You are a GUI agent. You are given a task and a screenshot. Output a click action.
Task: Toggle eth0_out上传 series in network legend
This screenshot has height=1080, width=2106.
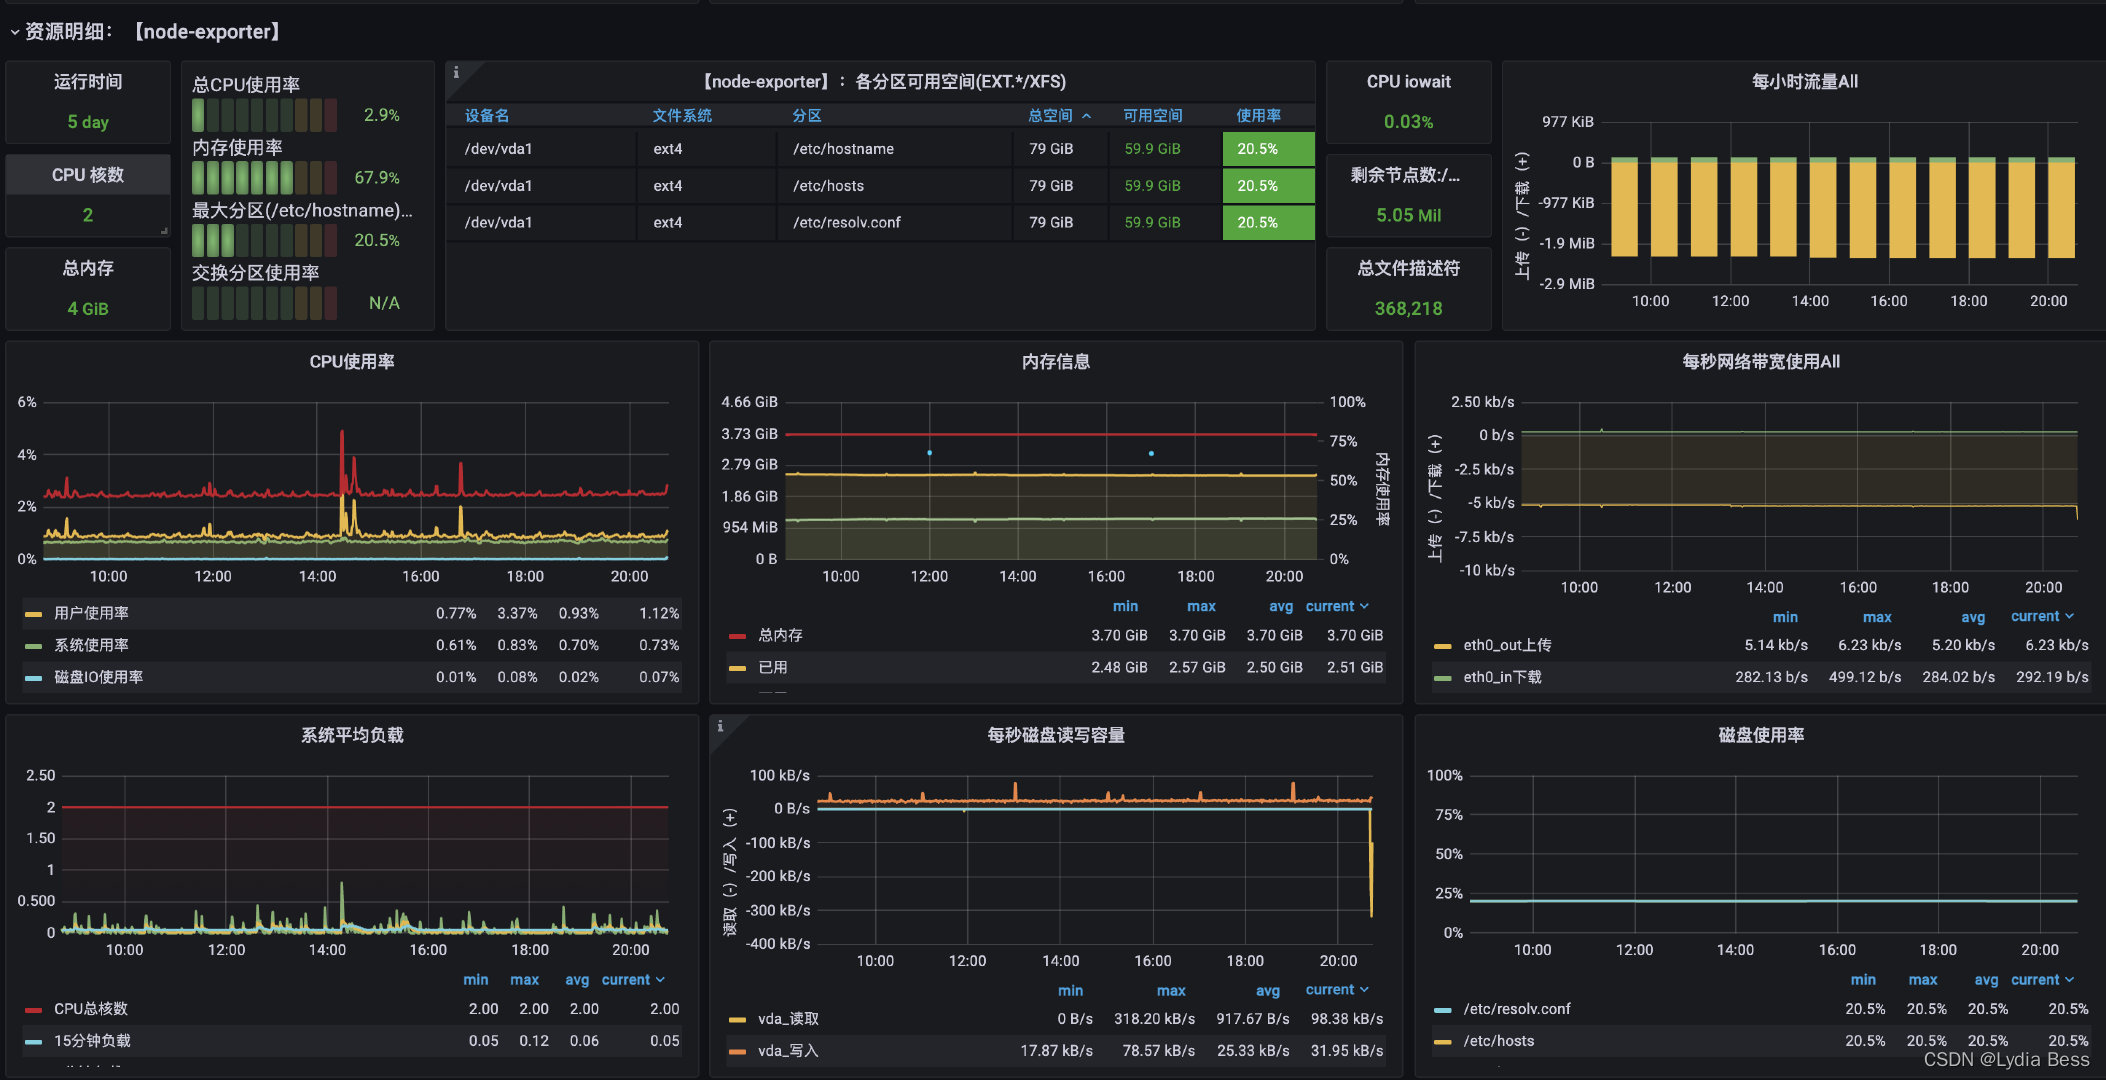point(1507,645)
